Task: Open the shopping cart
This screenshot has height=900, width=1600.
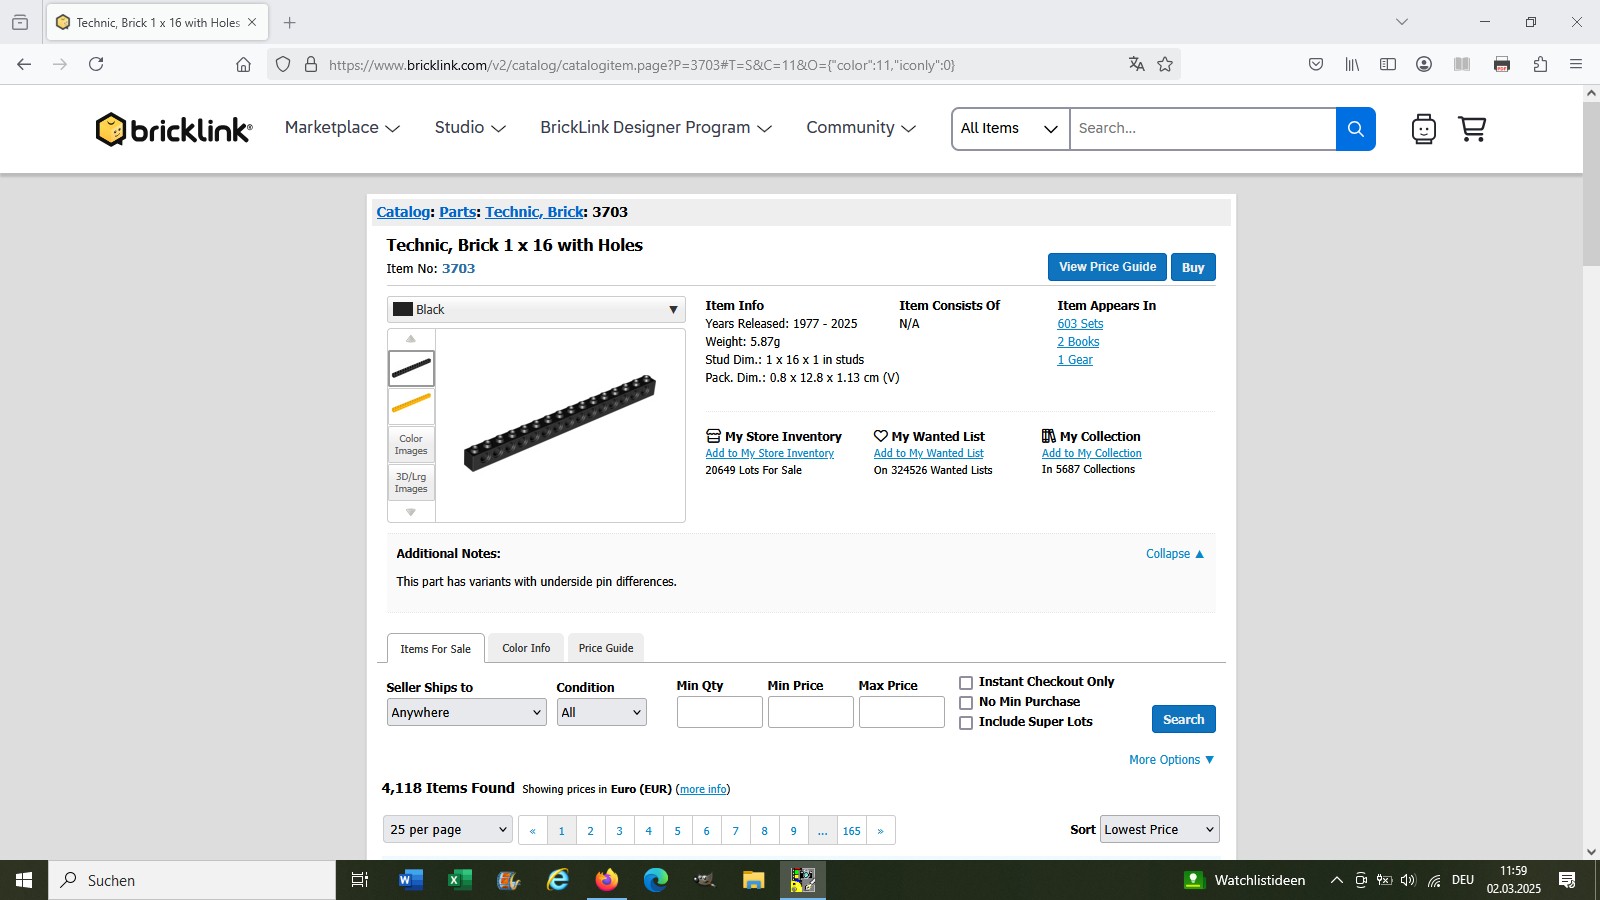Action: tap(1472, 129)
